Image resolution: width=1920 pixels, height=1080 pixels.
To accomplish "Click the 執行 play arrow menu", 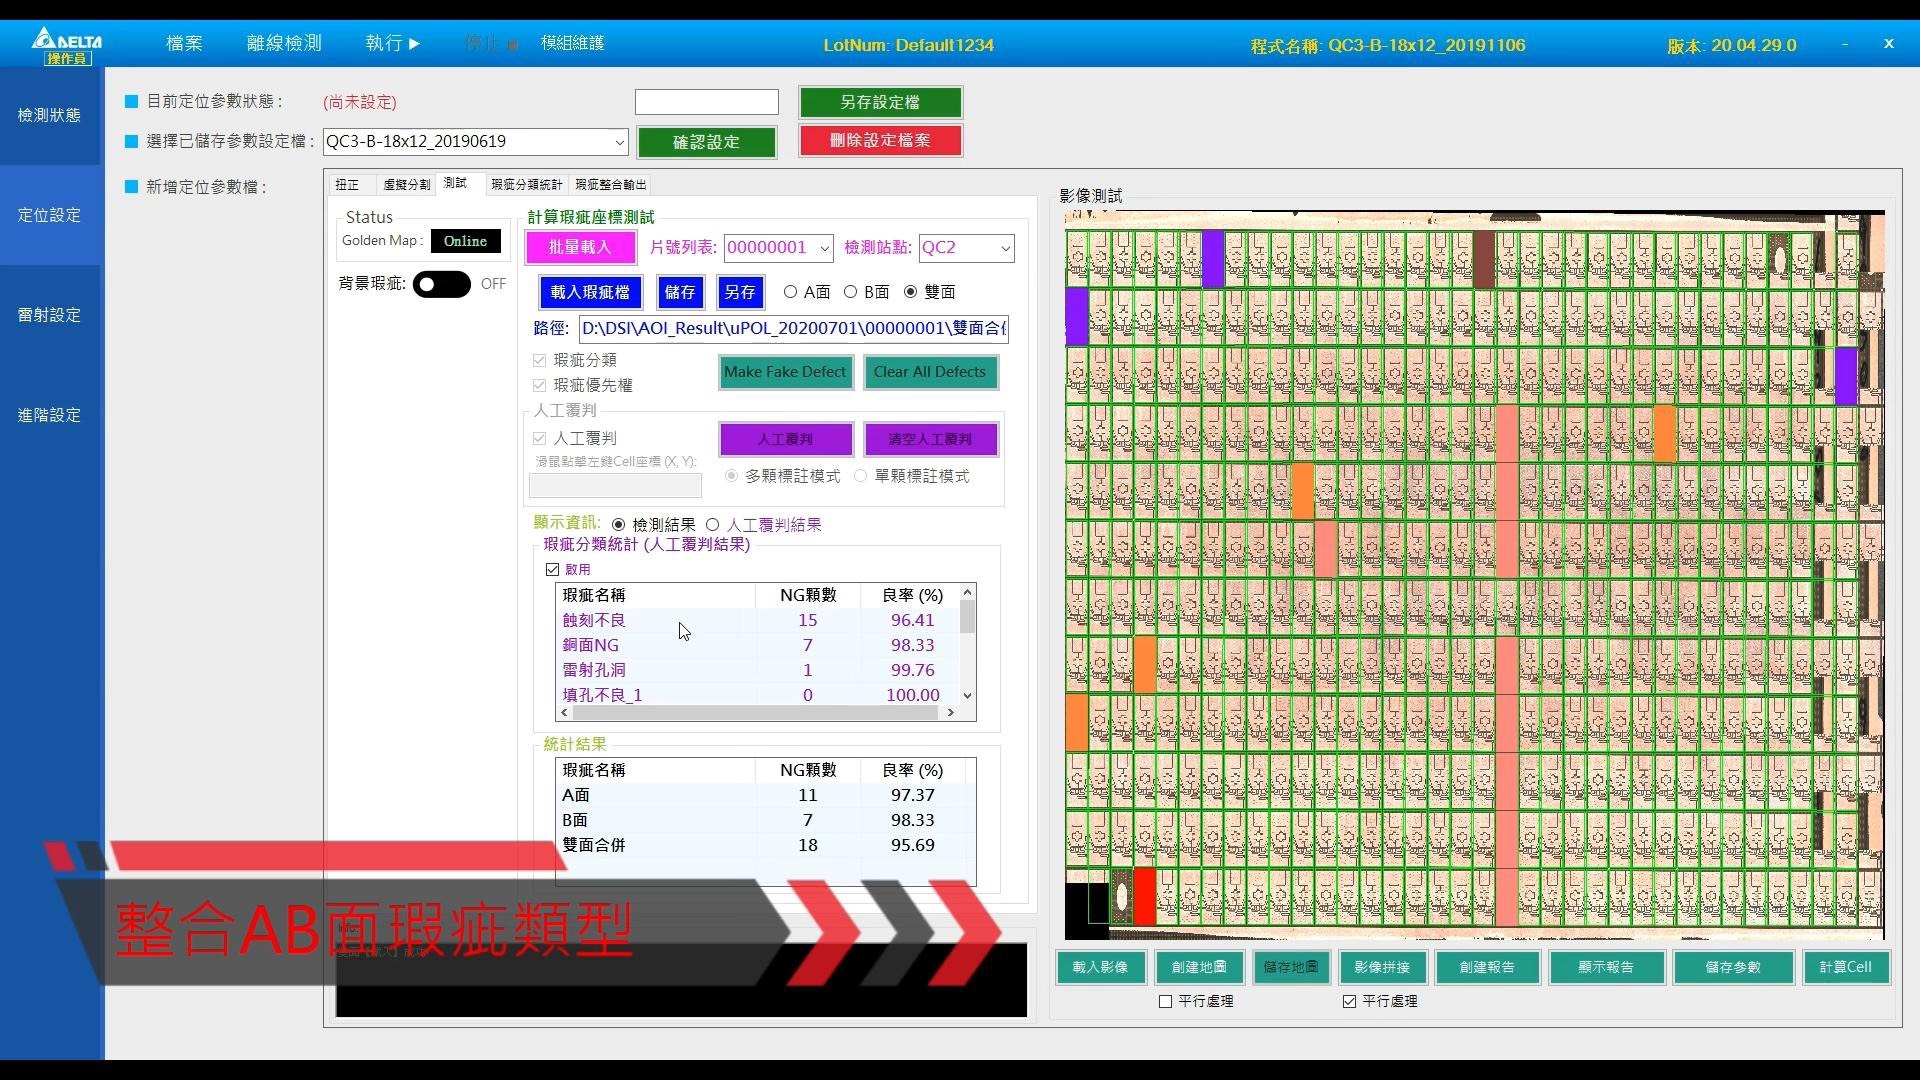I will click(x=392, y=43).
